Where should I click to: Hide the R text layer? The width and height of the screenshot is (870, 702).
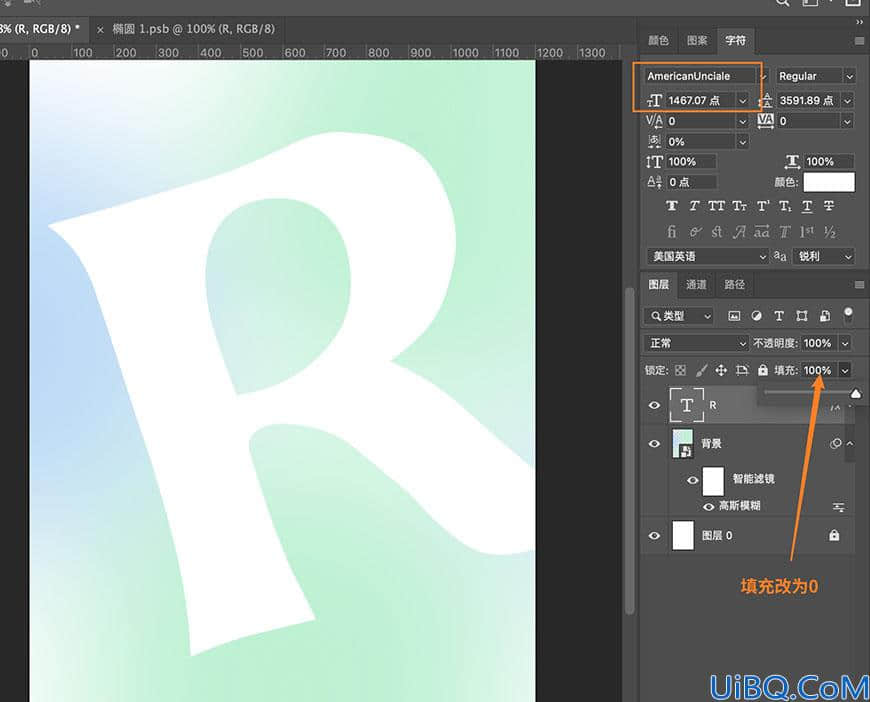pyautogui.click(x=654, y=405)
